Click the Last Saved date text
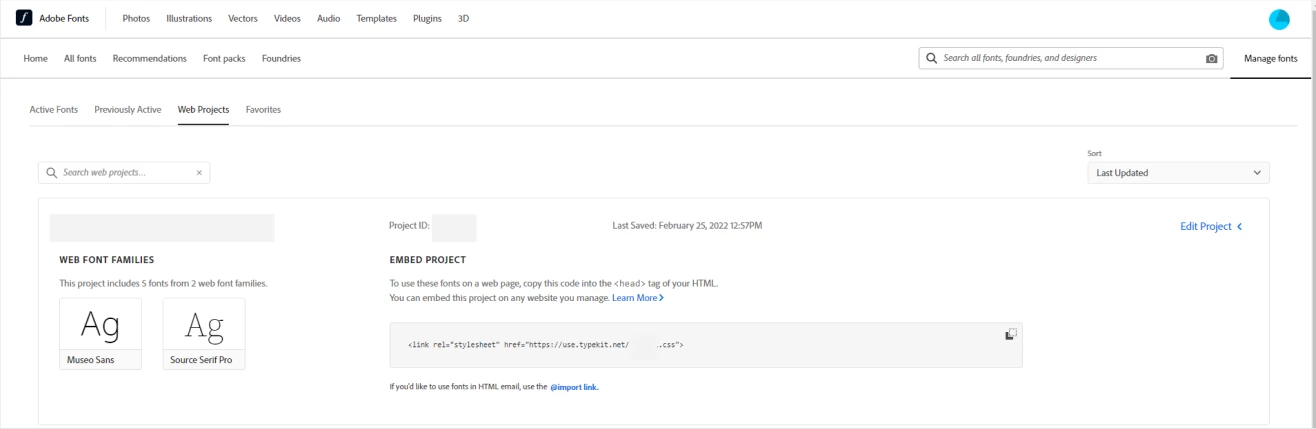1316x429 pixels. coord(687,226)
